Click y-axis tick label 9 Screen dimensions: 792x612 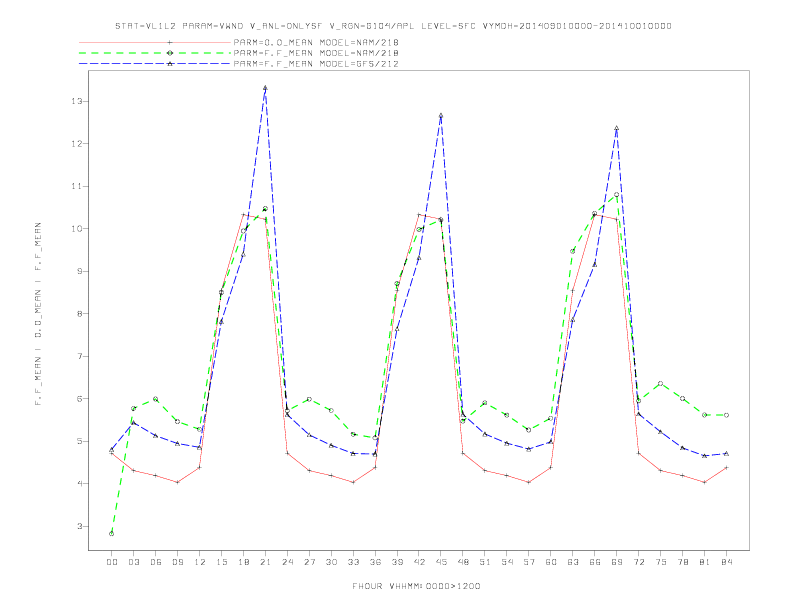pyautogui.click(x=79, y=271)
